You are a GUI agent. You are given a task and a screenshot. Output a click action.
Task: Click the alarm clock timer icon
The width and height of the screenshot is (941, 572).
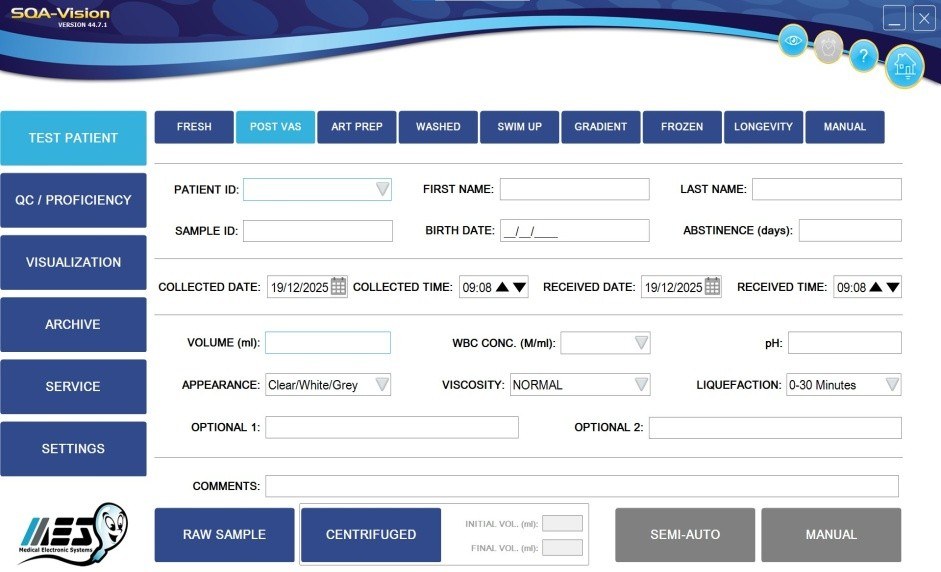click(828, 47)
